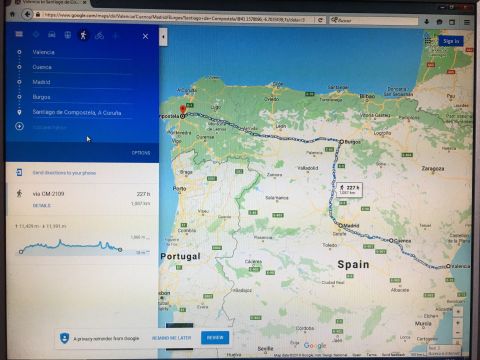Edit the Burgos waypoint field

pyautogui.click(x=82, y=97)
